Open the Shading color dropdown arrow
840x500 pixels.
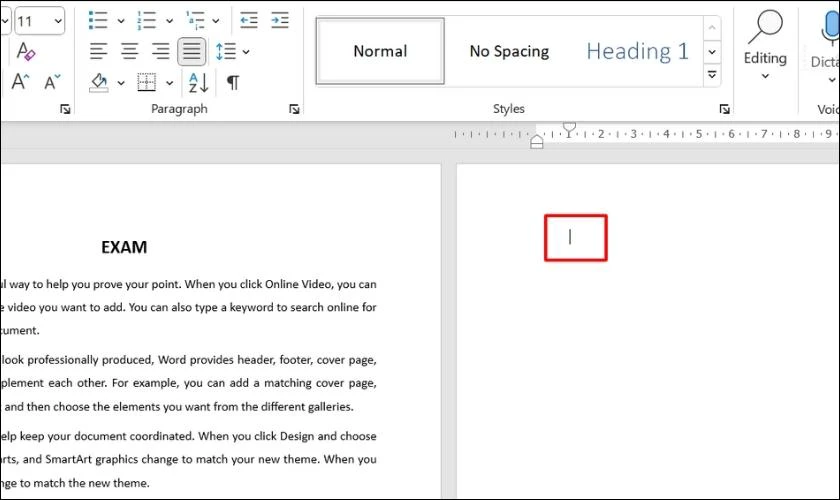pyautogui.click(x=121, y=83)
